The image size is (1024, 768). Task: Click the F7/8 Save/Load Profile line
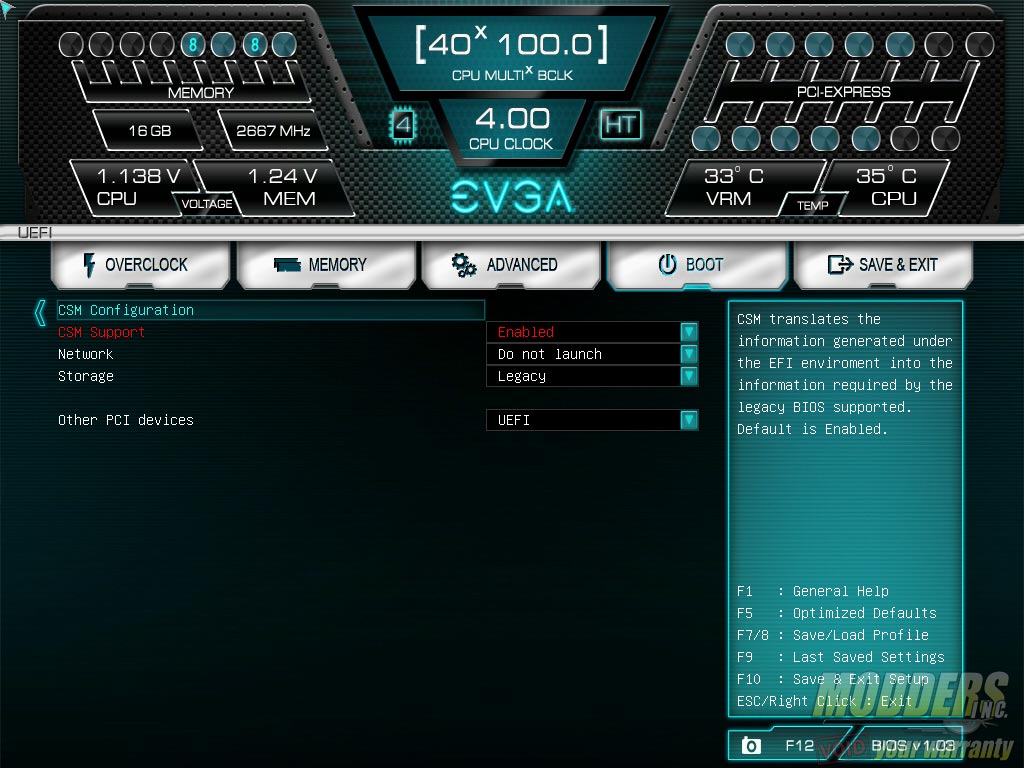pos(833,635)
